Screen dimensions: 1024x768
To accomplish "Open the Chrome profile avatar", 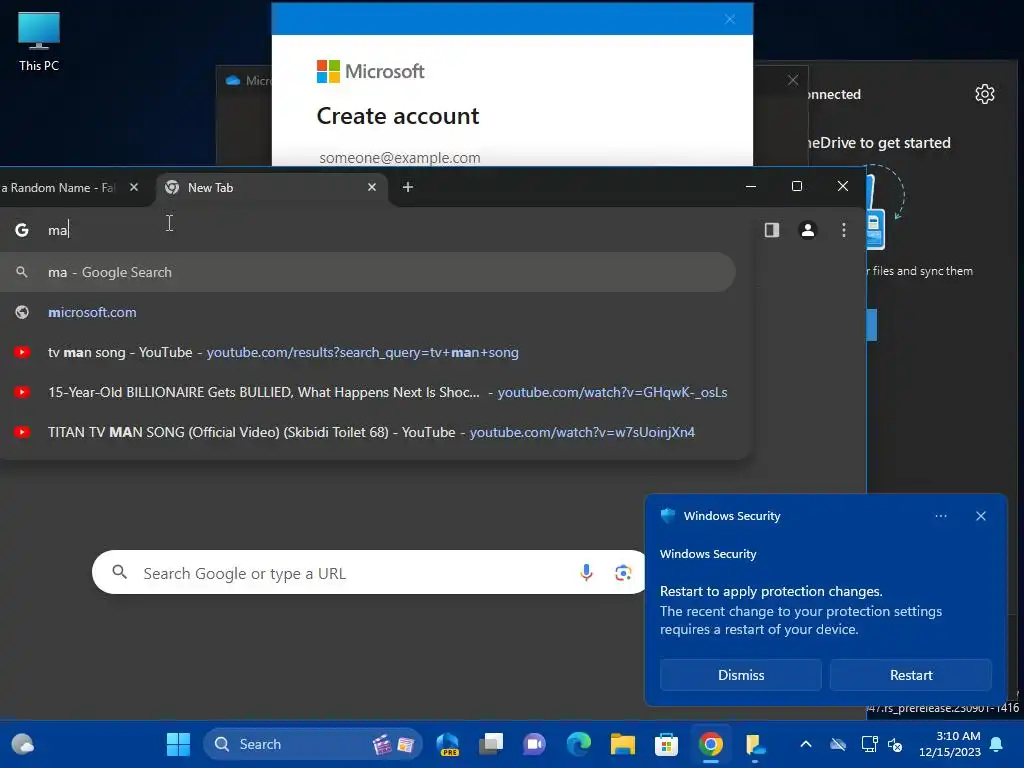I will coord(808,230).
